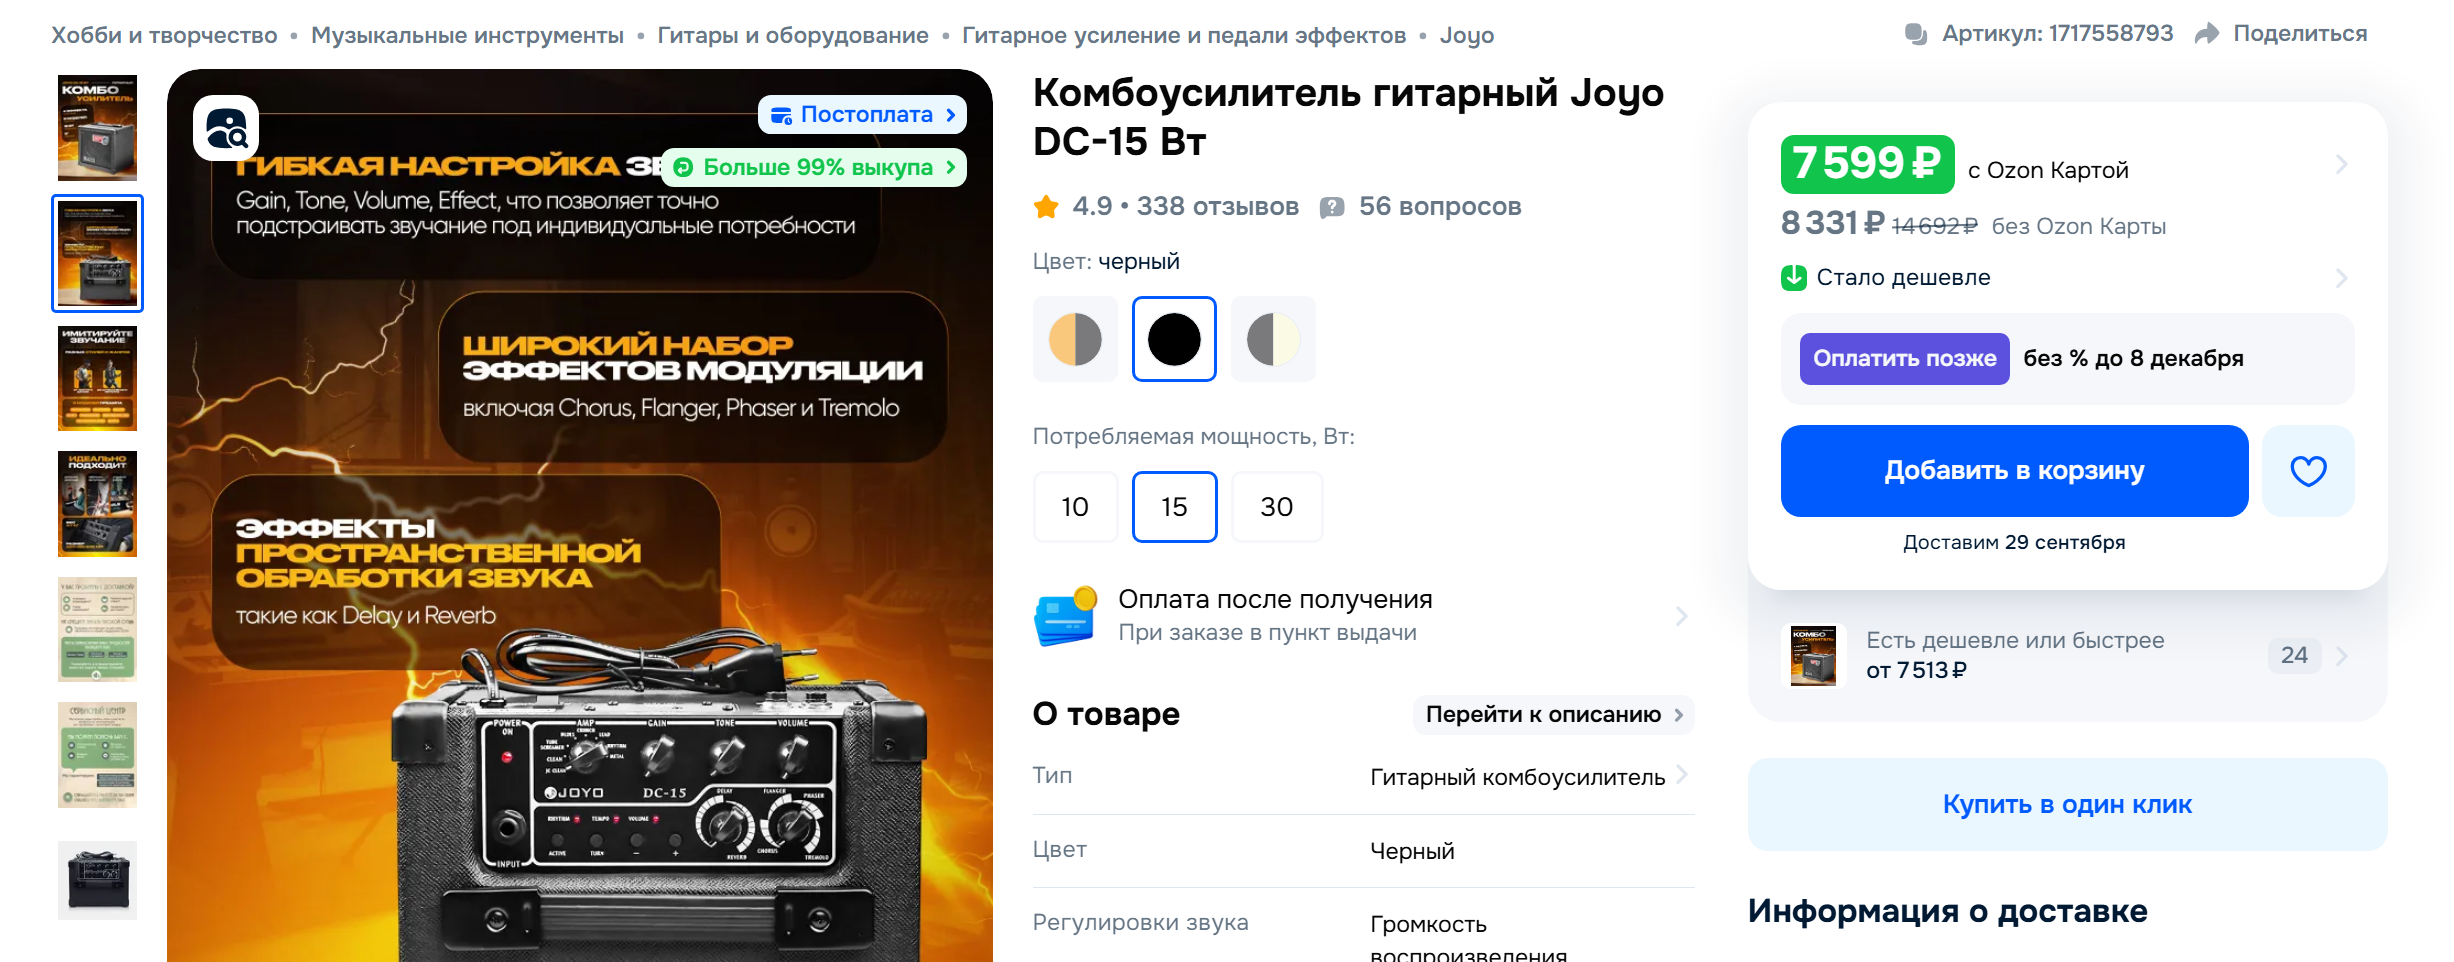Click the rating star icon

tap(1046, 207)
